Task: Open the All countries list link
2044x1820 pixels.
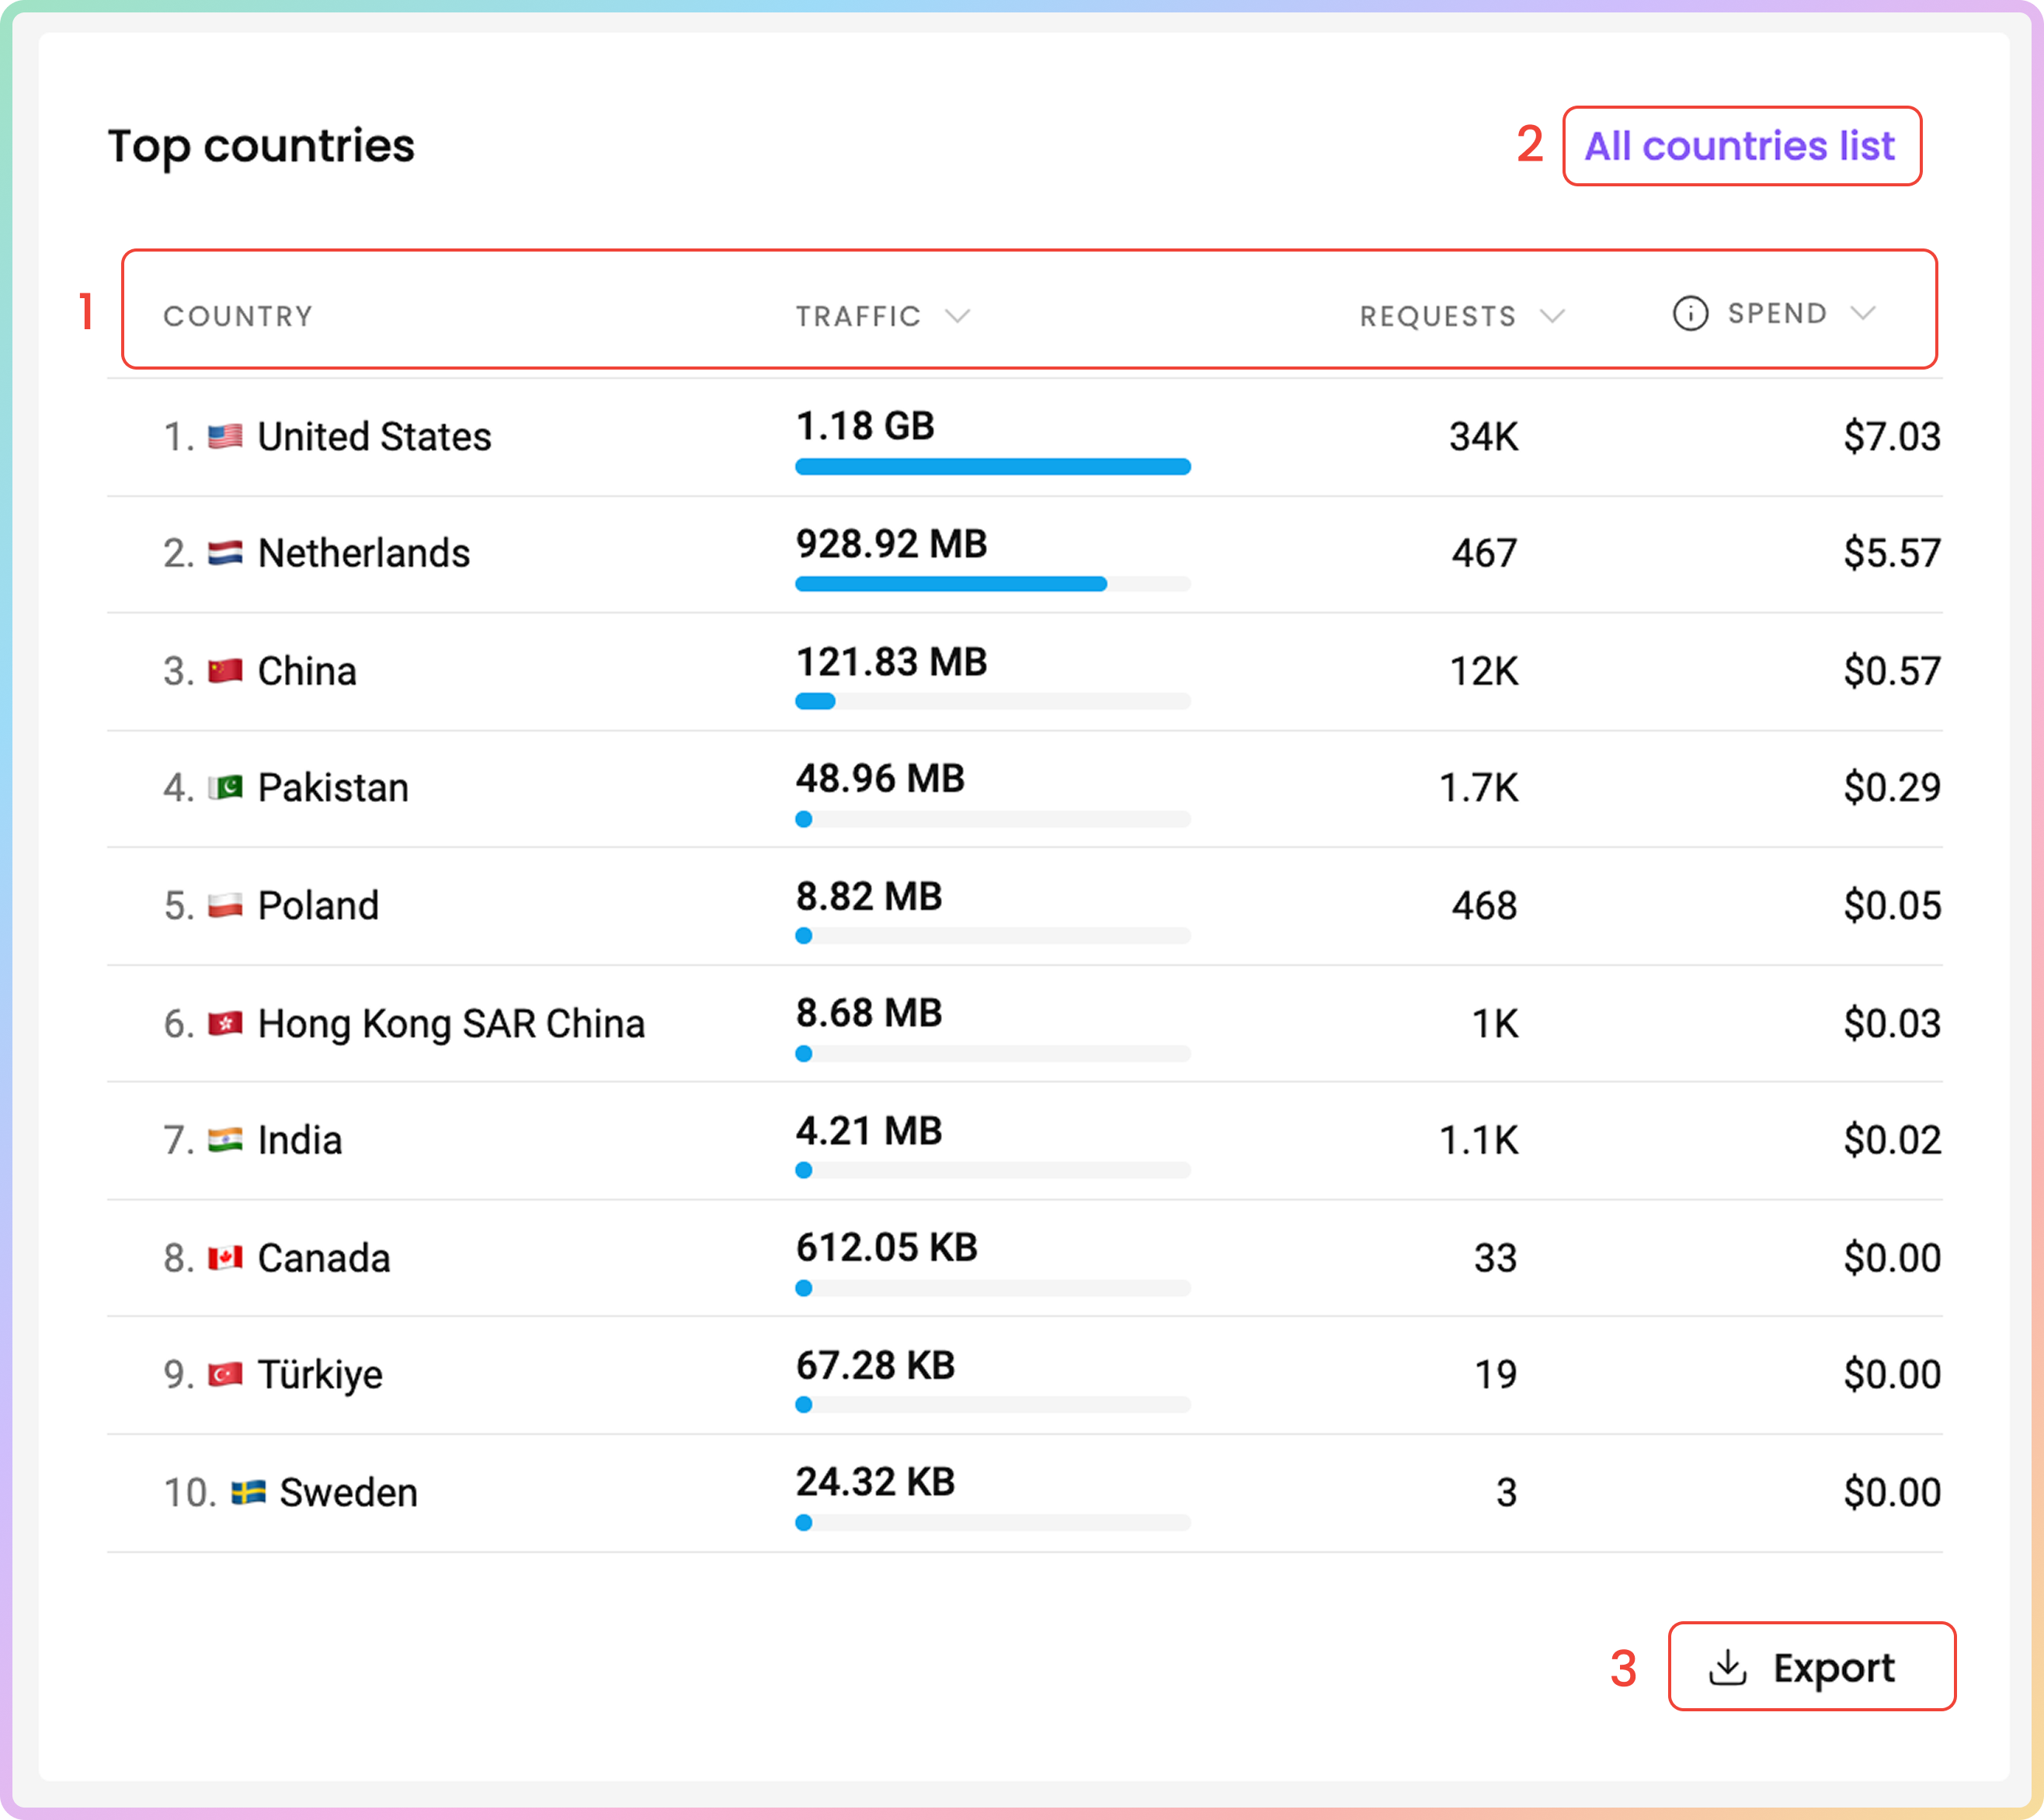Action: click(1739, 147)
